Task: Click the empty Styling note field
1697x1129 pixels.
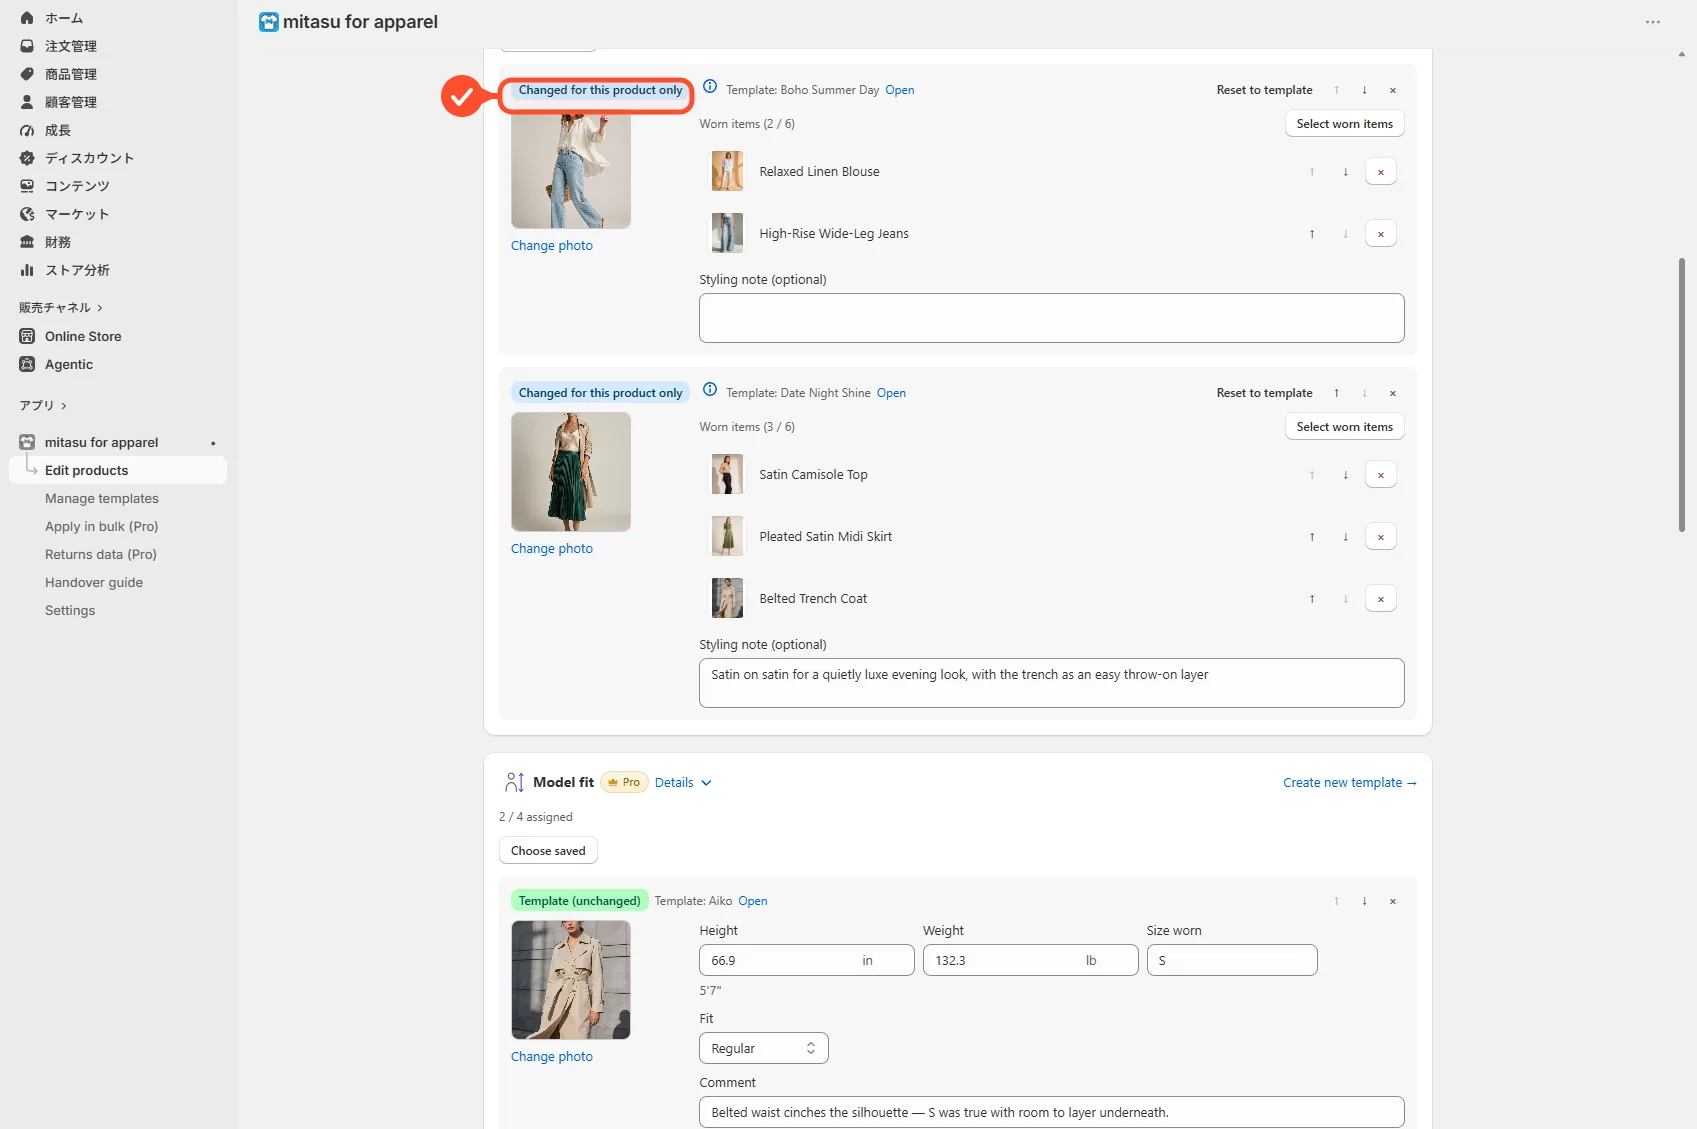Action: (x=1052, y=318)
